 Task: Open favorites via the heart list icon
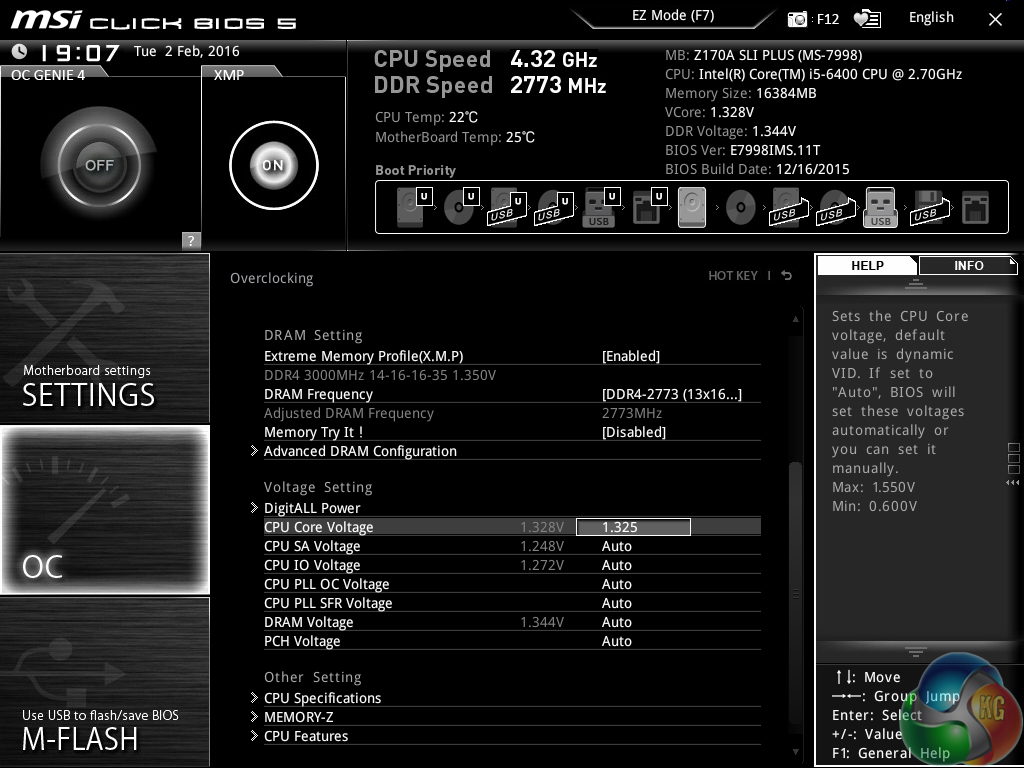click(867, 19)
